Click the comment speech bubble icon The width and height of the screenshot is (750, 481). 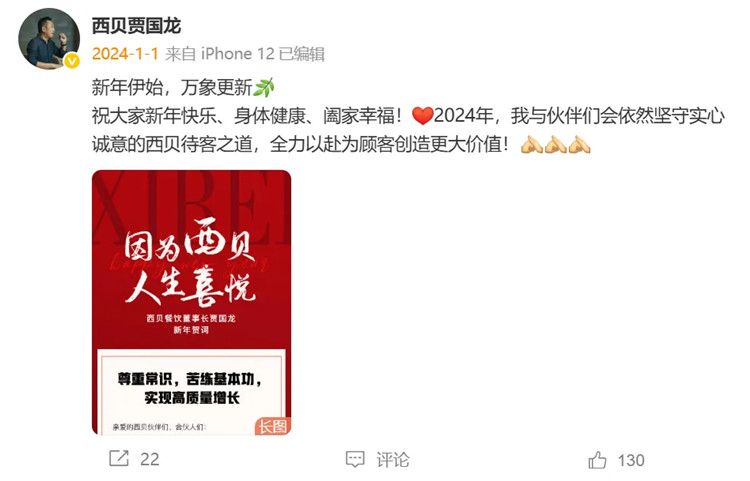355,459
